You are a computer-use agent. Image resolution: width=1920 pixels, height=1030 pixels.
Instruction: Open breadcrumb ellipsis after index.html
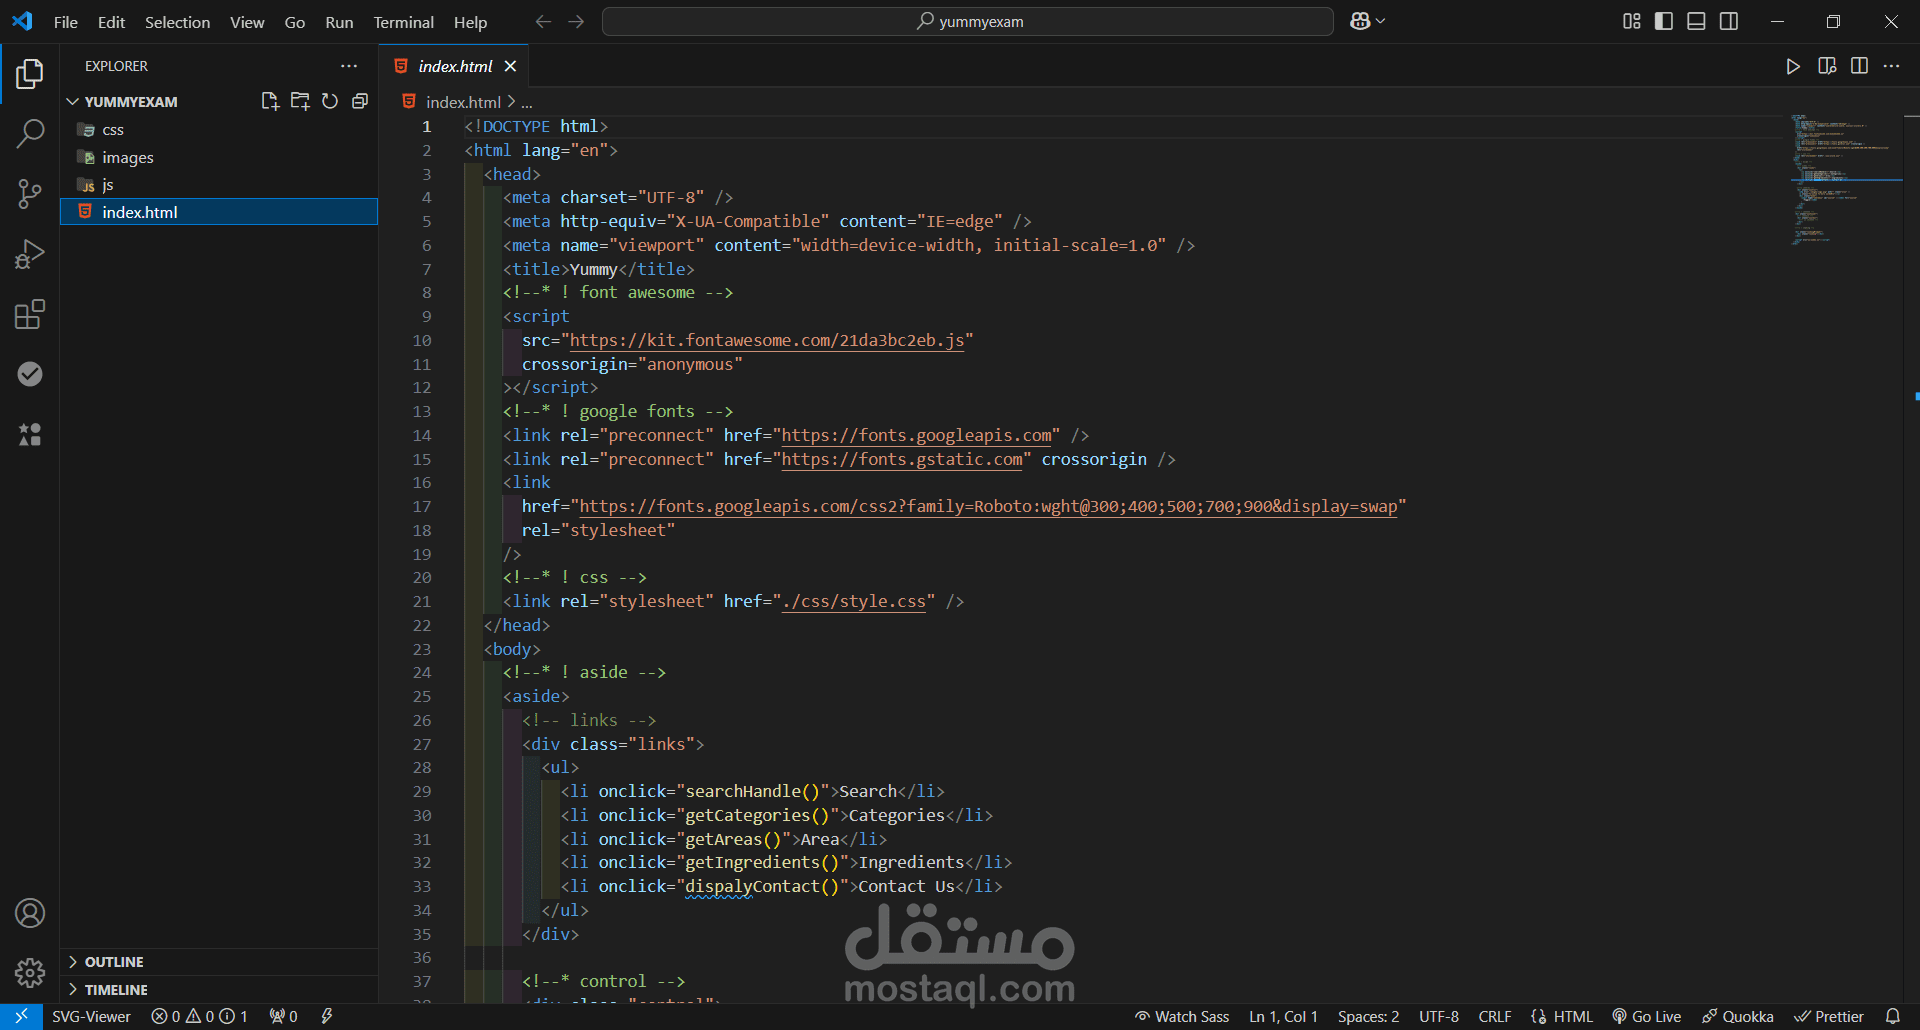click(x=527, y=102)
